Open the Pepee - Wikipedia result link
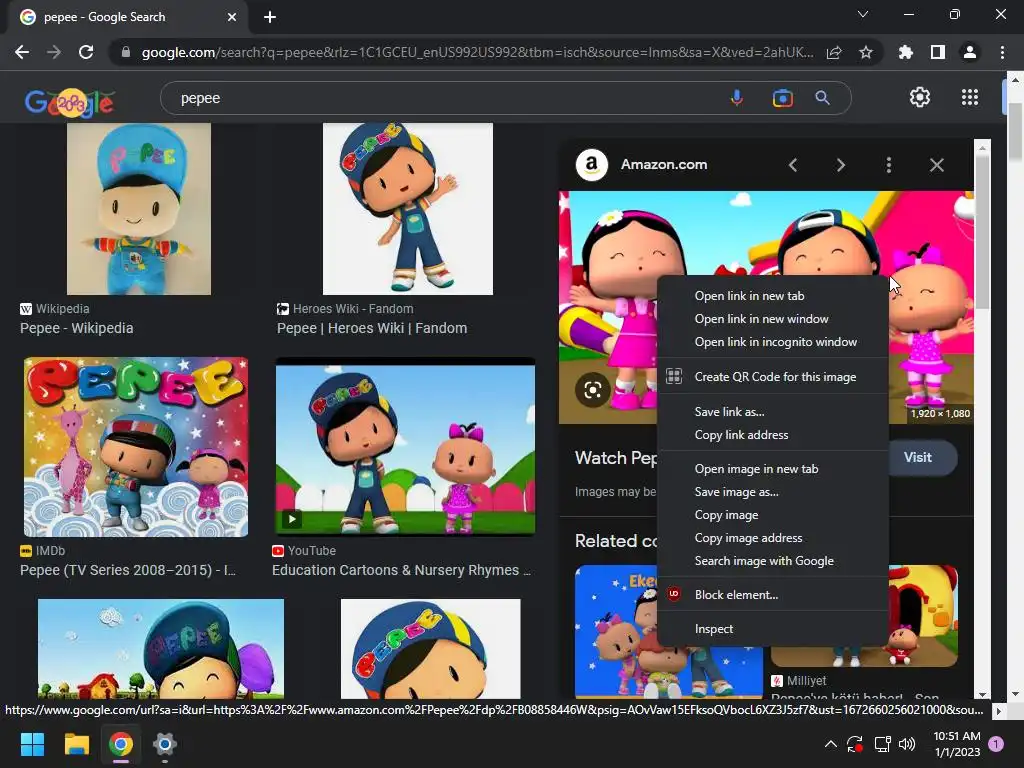The width and height of the screenshot is (1024, 768). click(76, 328)
